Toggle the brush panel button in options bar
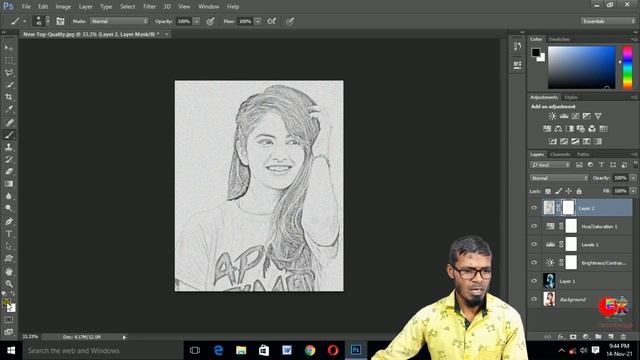The width and height of the screenshot is (640, 360). tap(60, 21)
